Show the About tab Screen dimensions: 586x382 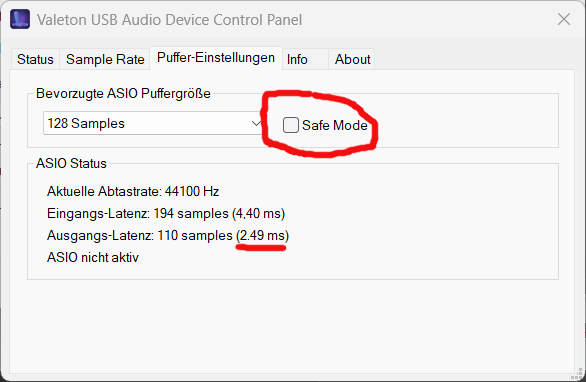[352, 59]
